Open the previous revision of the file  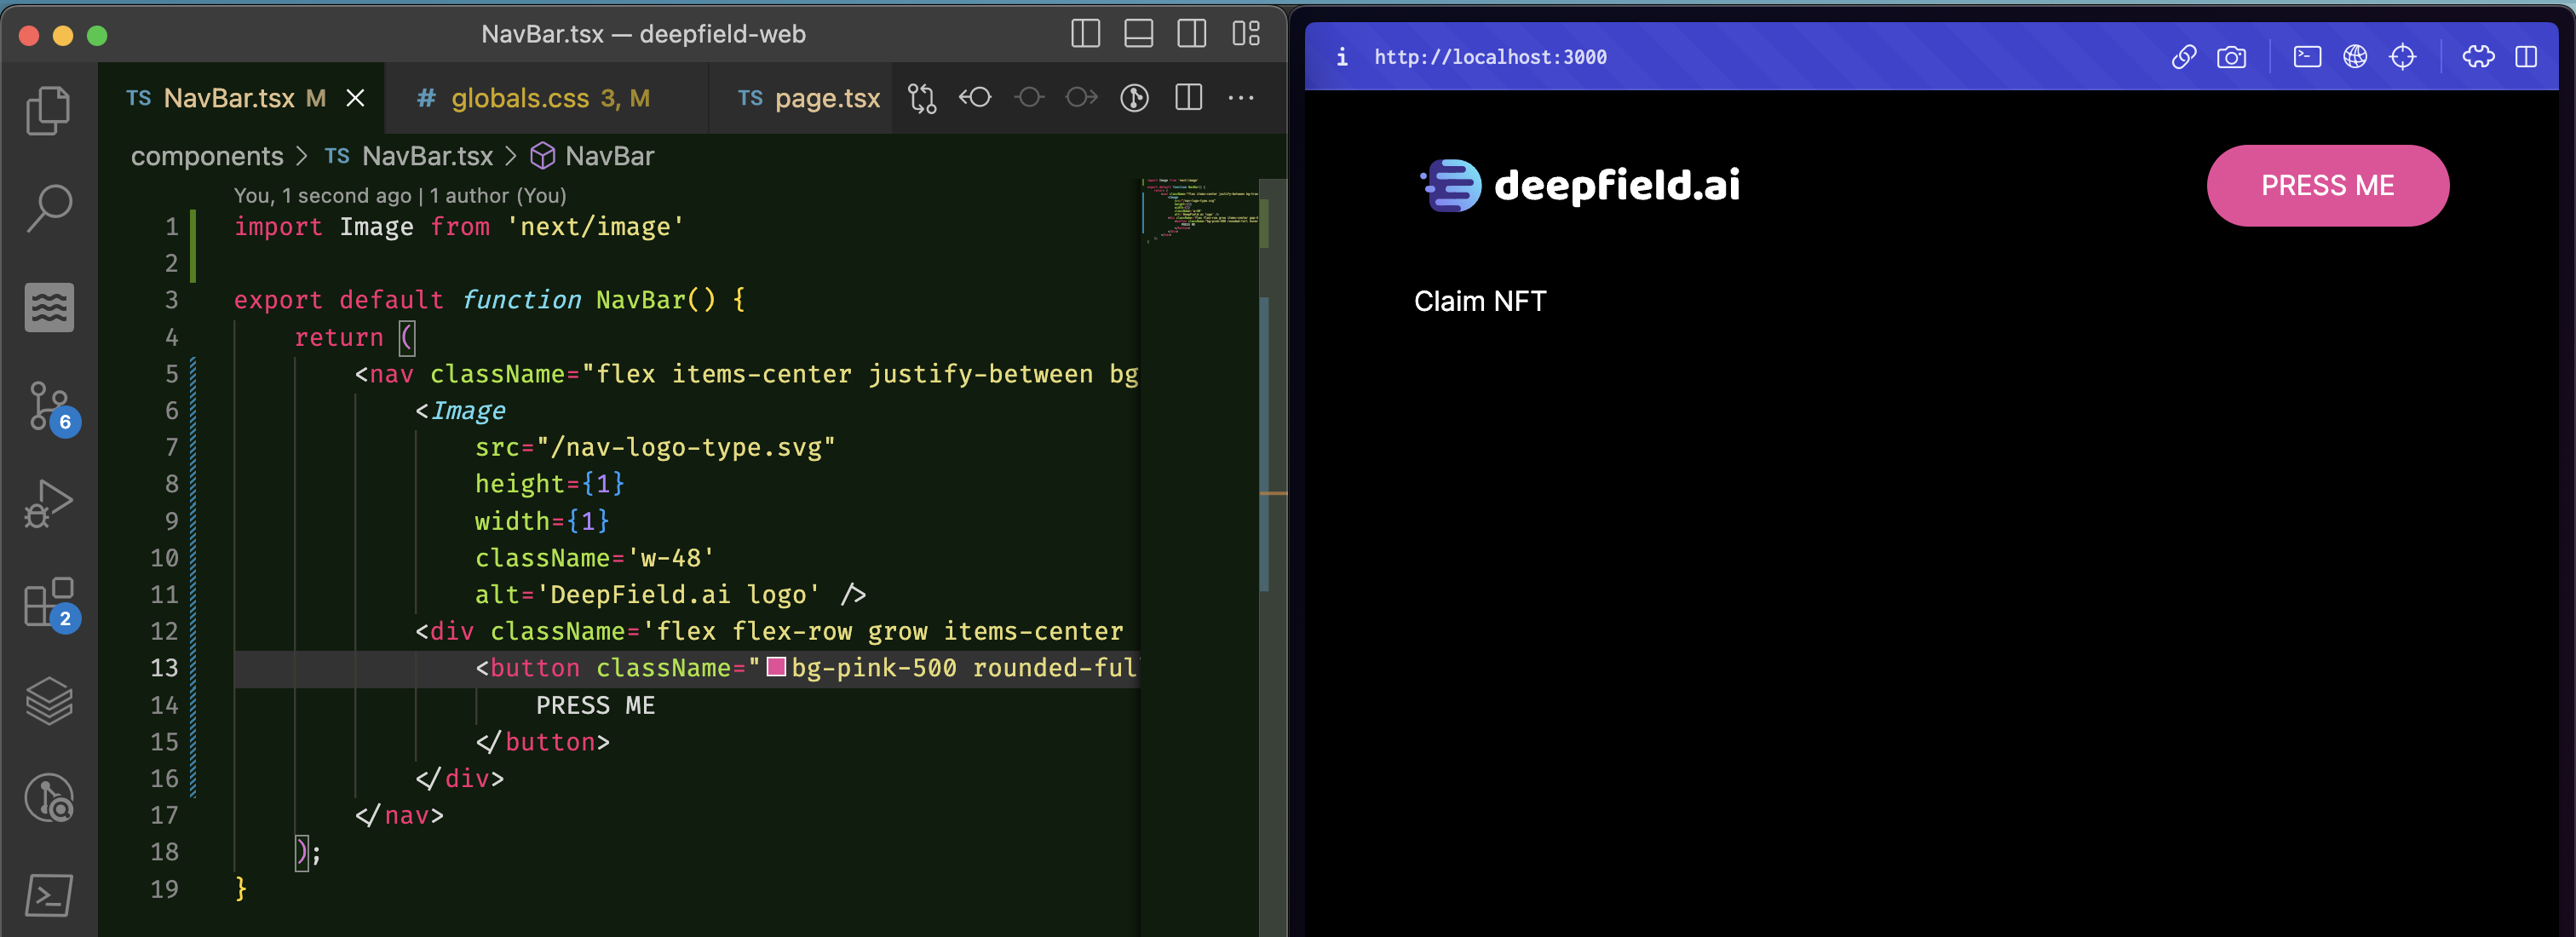[x=975, y=98]
